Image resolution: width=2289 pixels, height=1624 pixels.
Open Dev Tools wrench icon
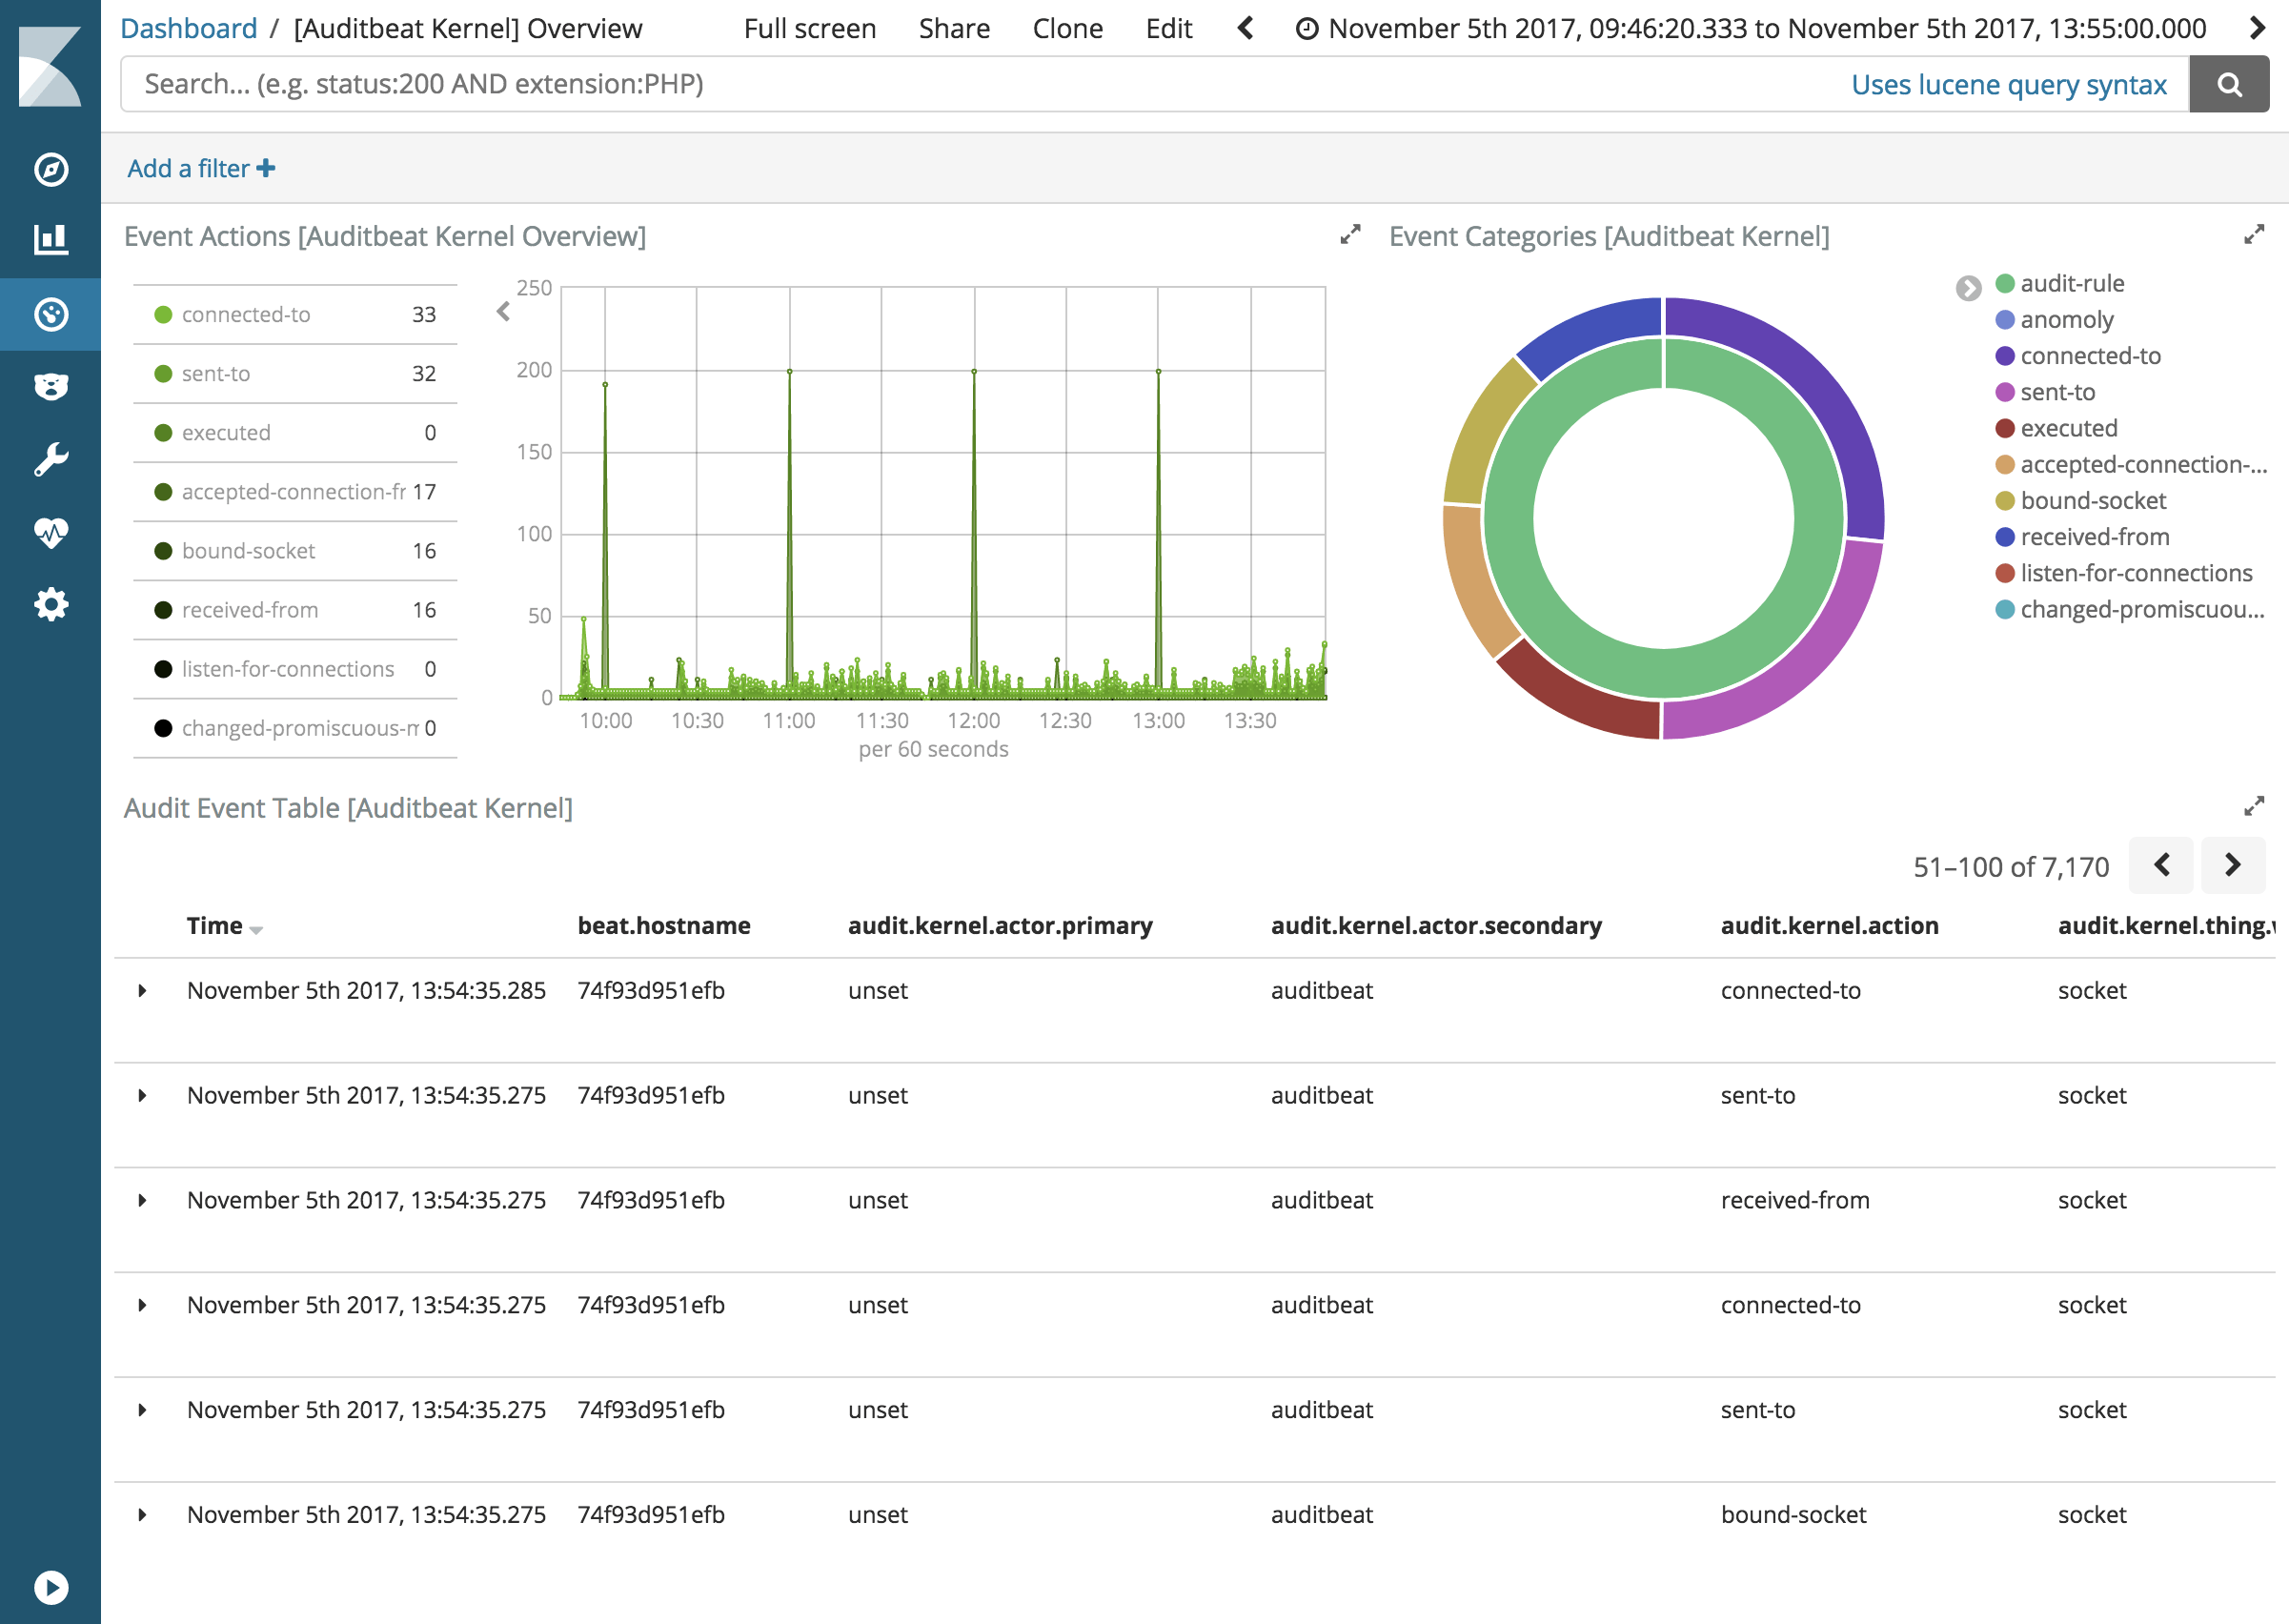[50, 459]
